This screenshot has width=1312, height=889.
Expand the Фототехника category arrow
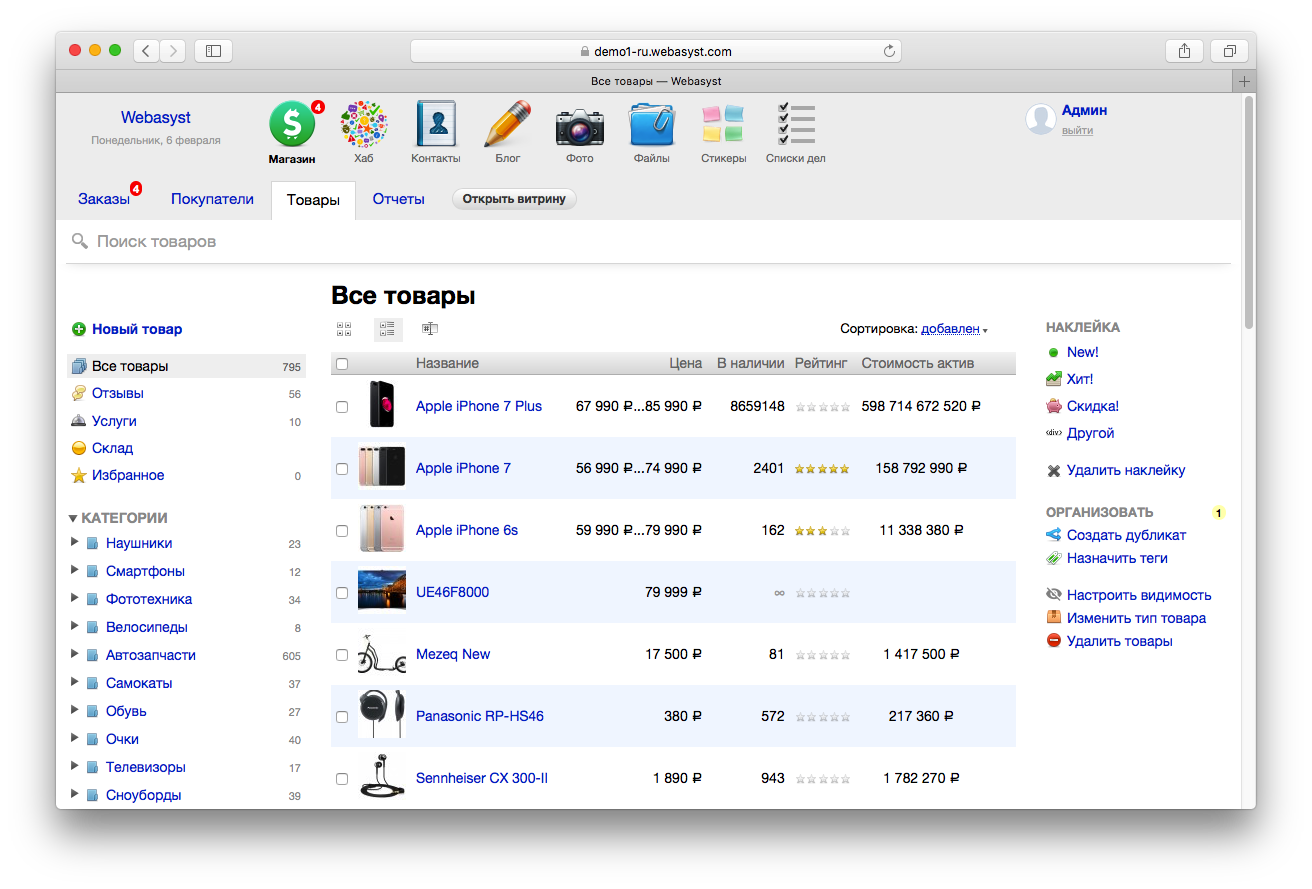(x=74, y=598)
